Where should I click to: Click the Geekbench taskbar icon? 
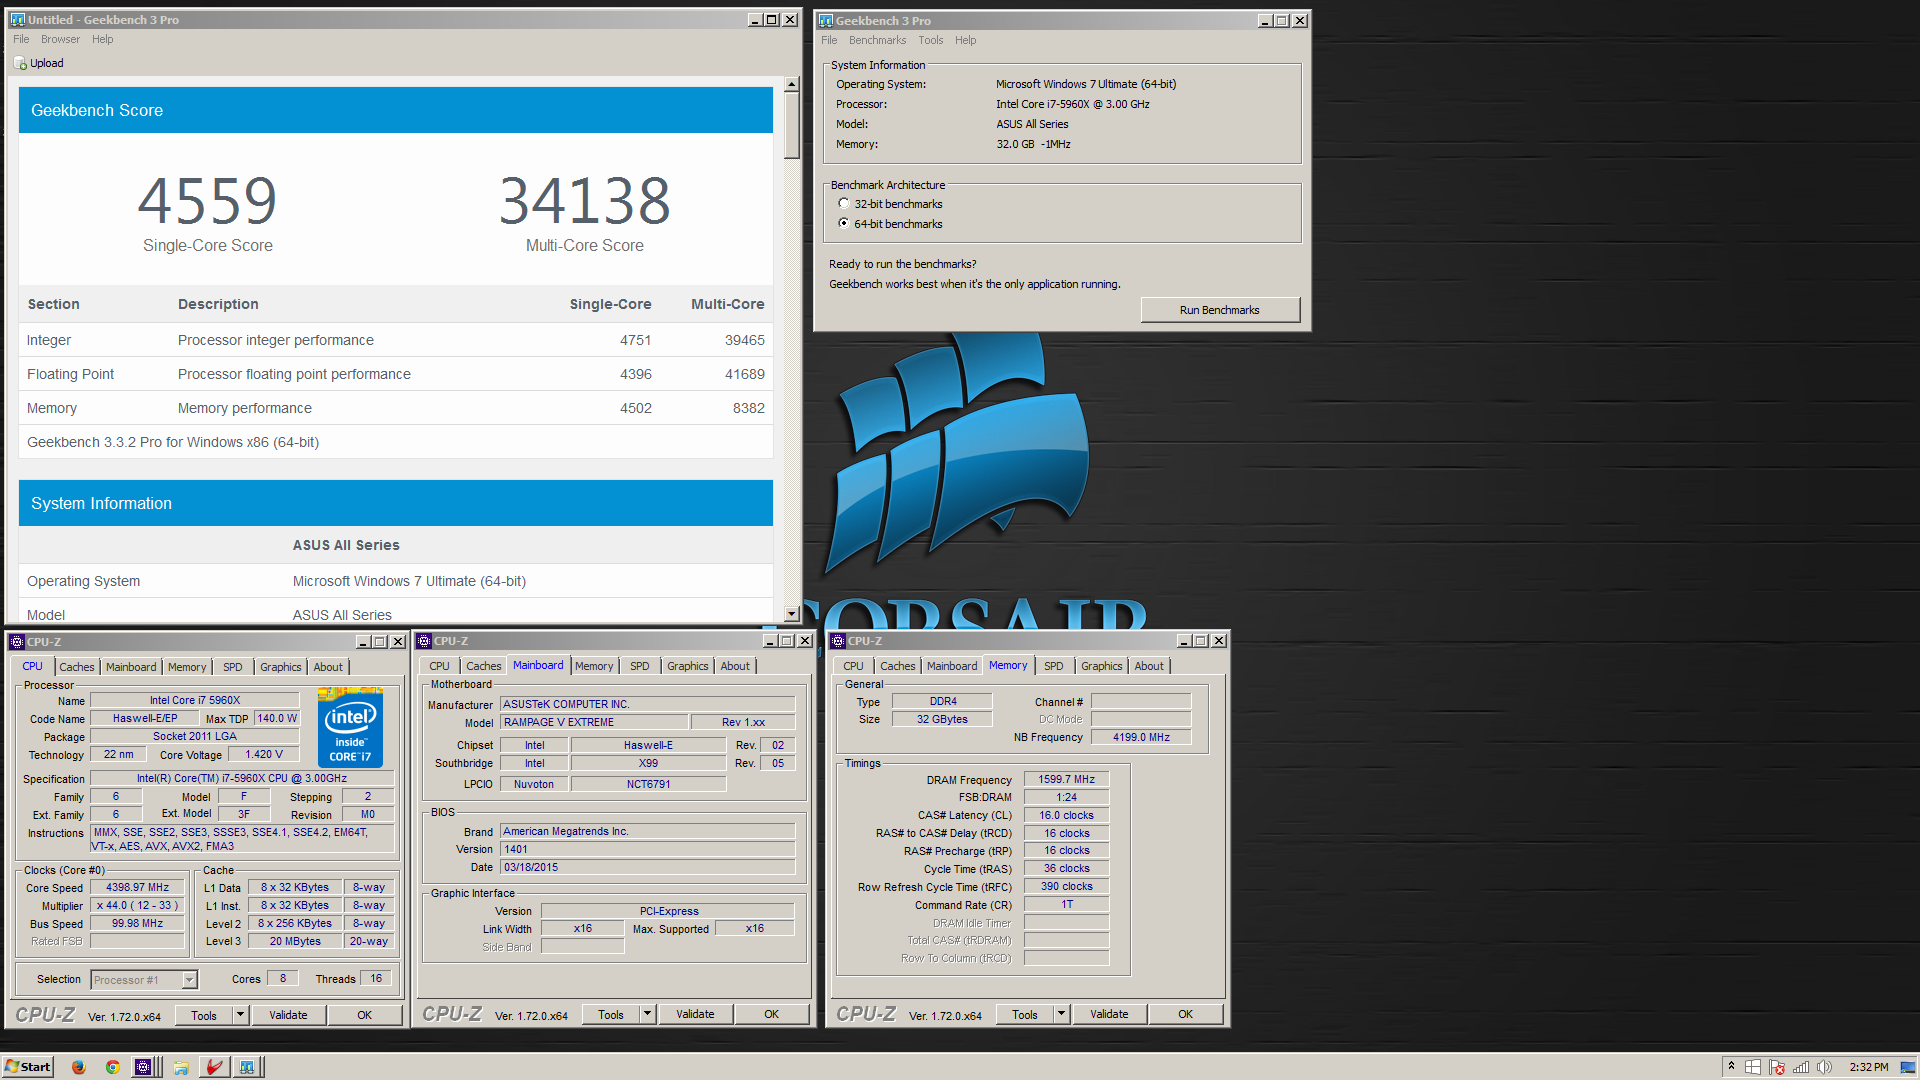pyautogui.click(x=247, y=1067)
